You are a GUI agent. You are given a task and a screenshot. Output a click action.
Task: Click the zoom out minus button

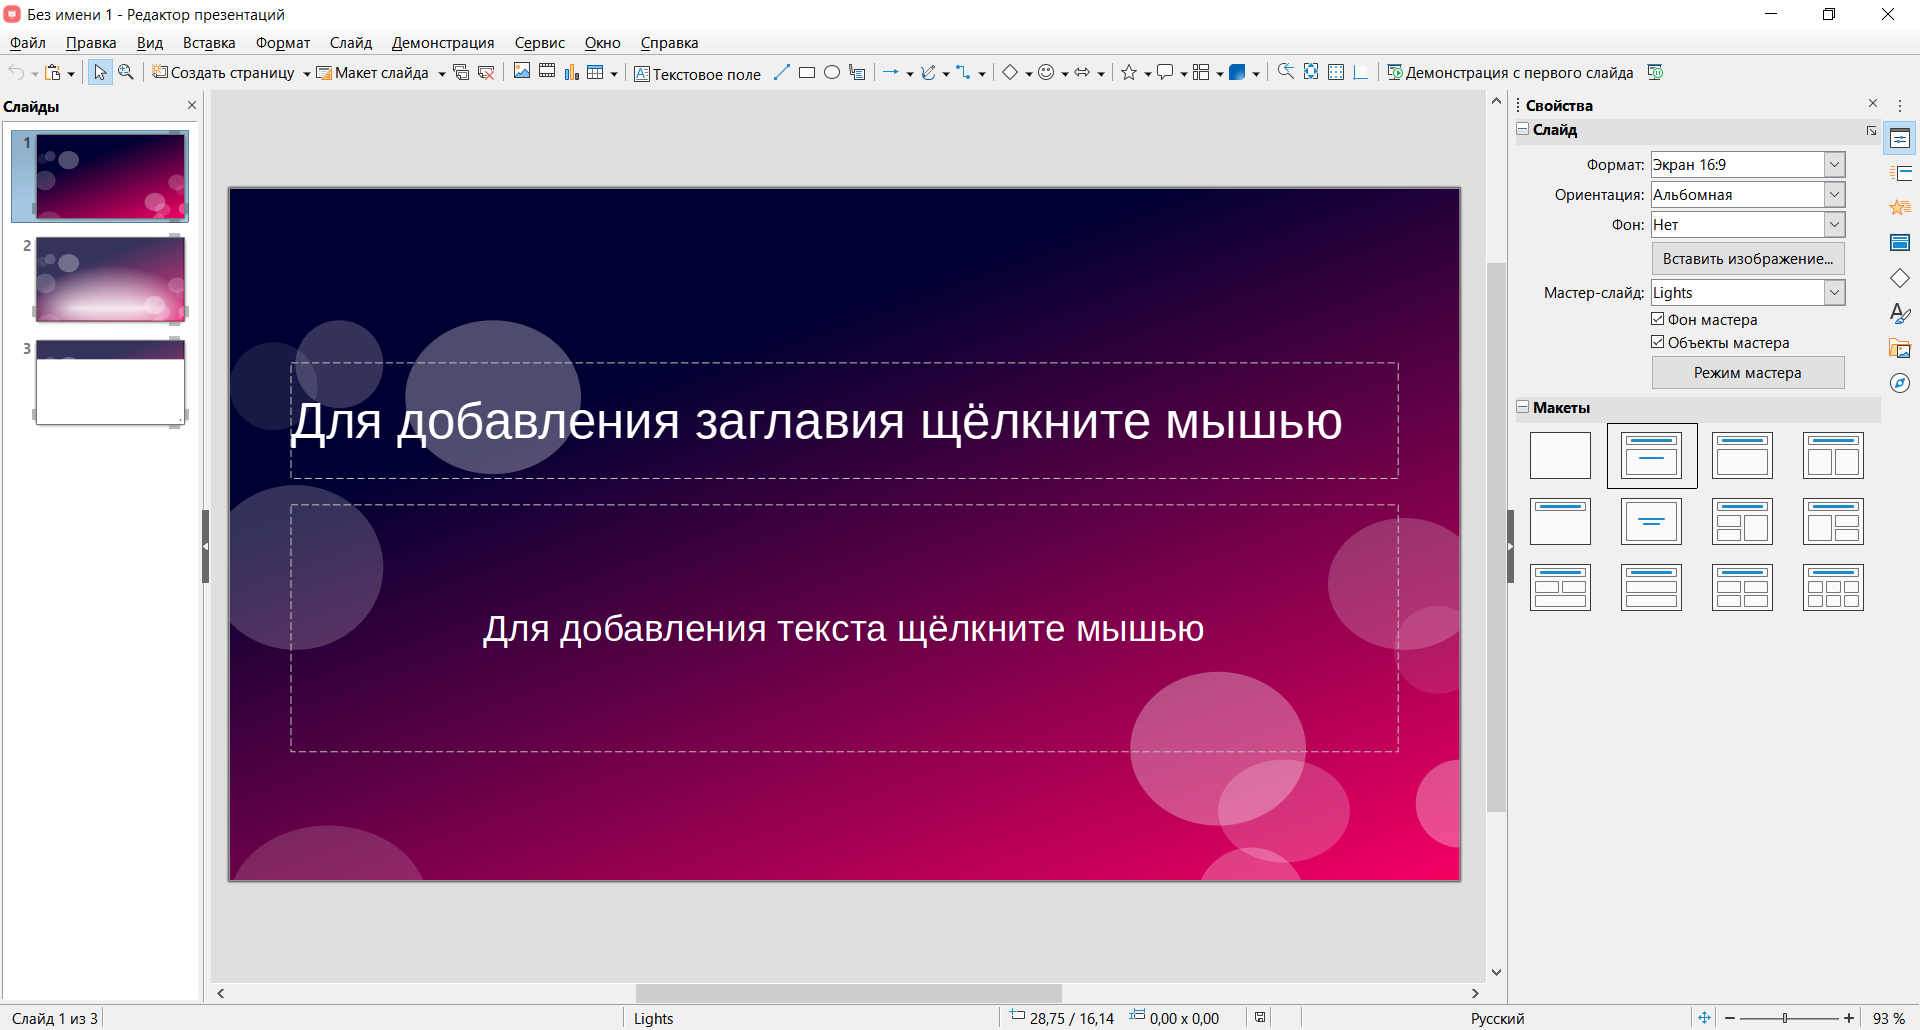click(x=1730, y=1018)
